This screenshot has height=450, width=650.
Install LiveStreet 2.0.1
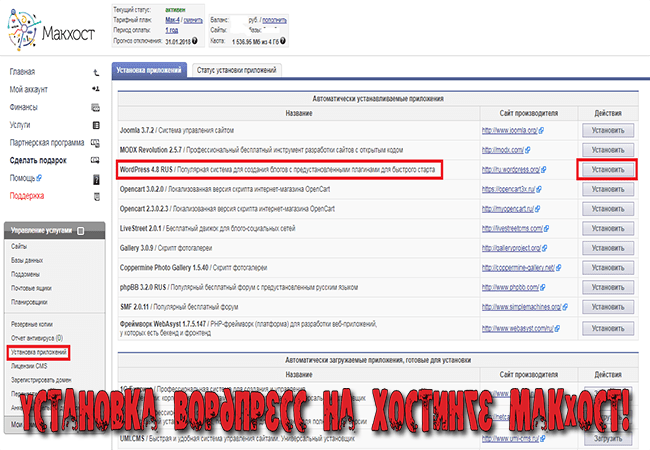pos(608,228)
